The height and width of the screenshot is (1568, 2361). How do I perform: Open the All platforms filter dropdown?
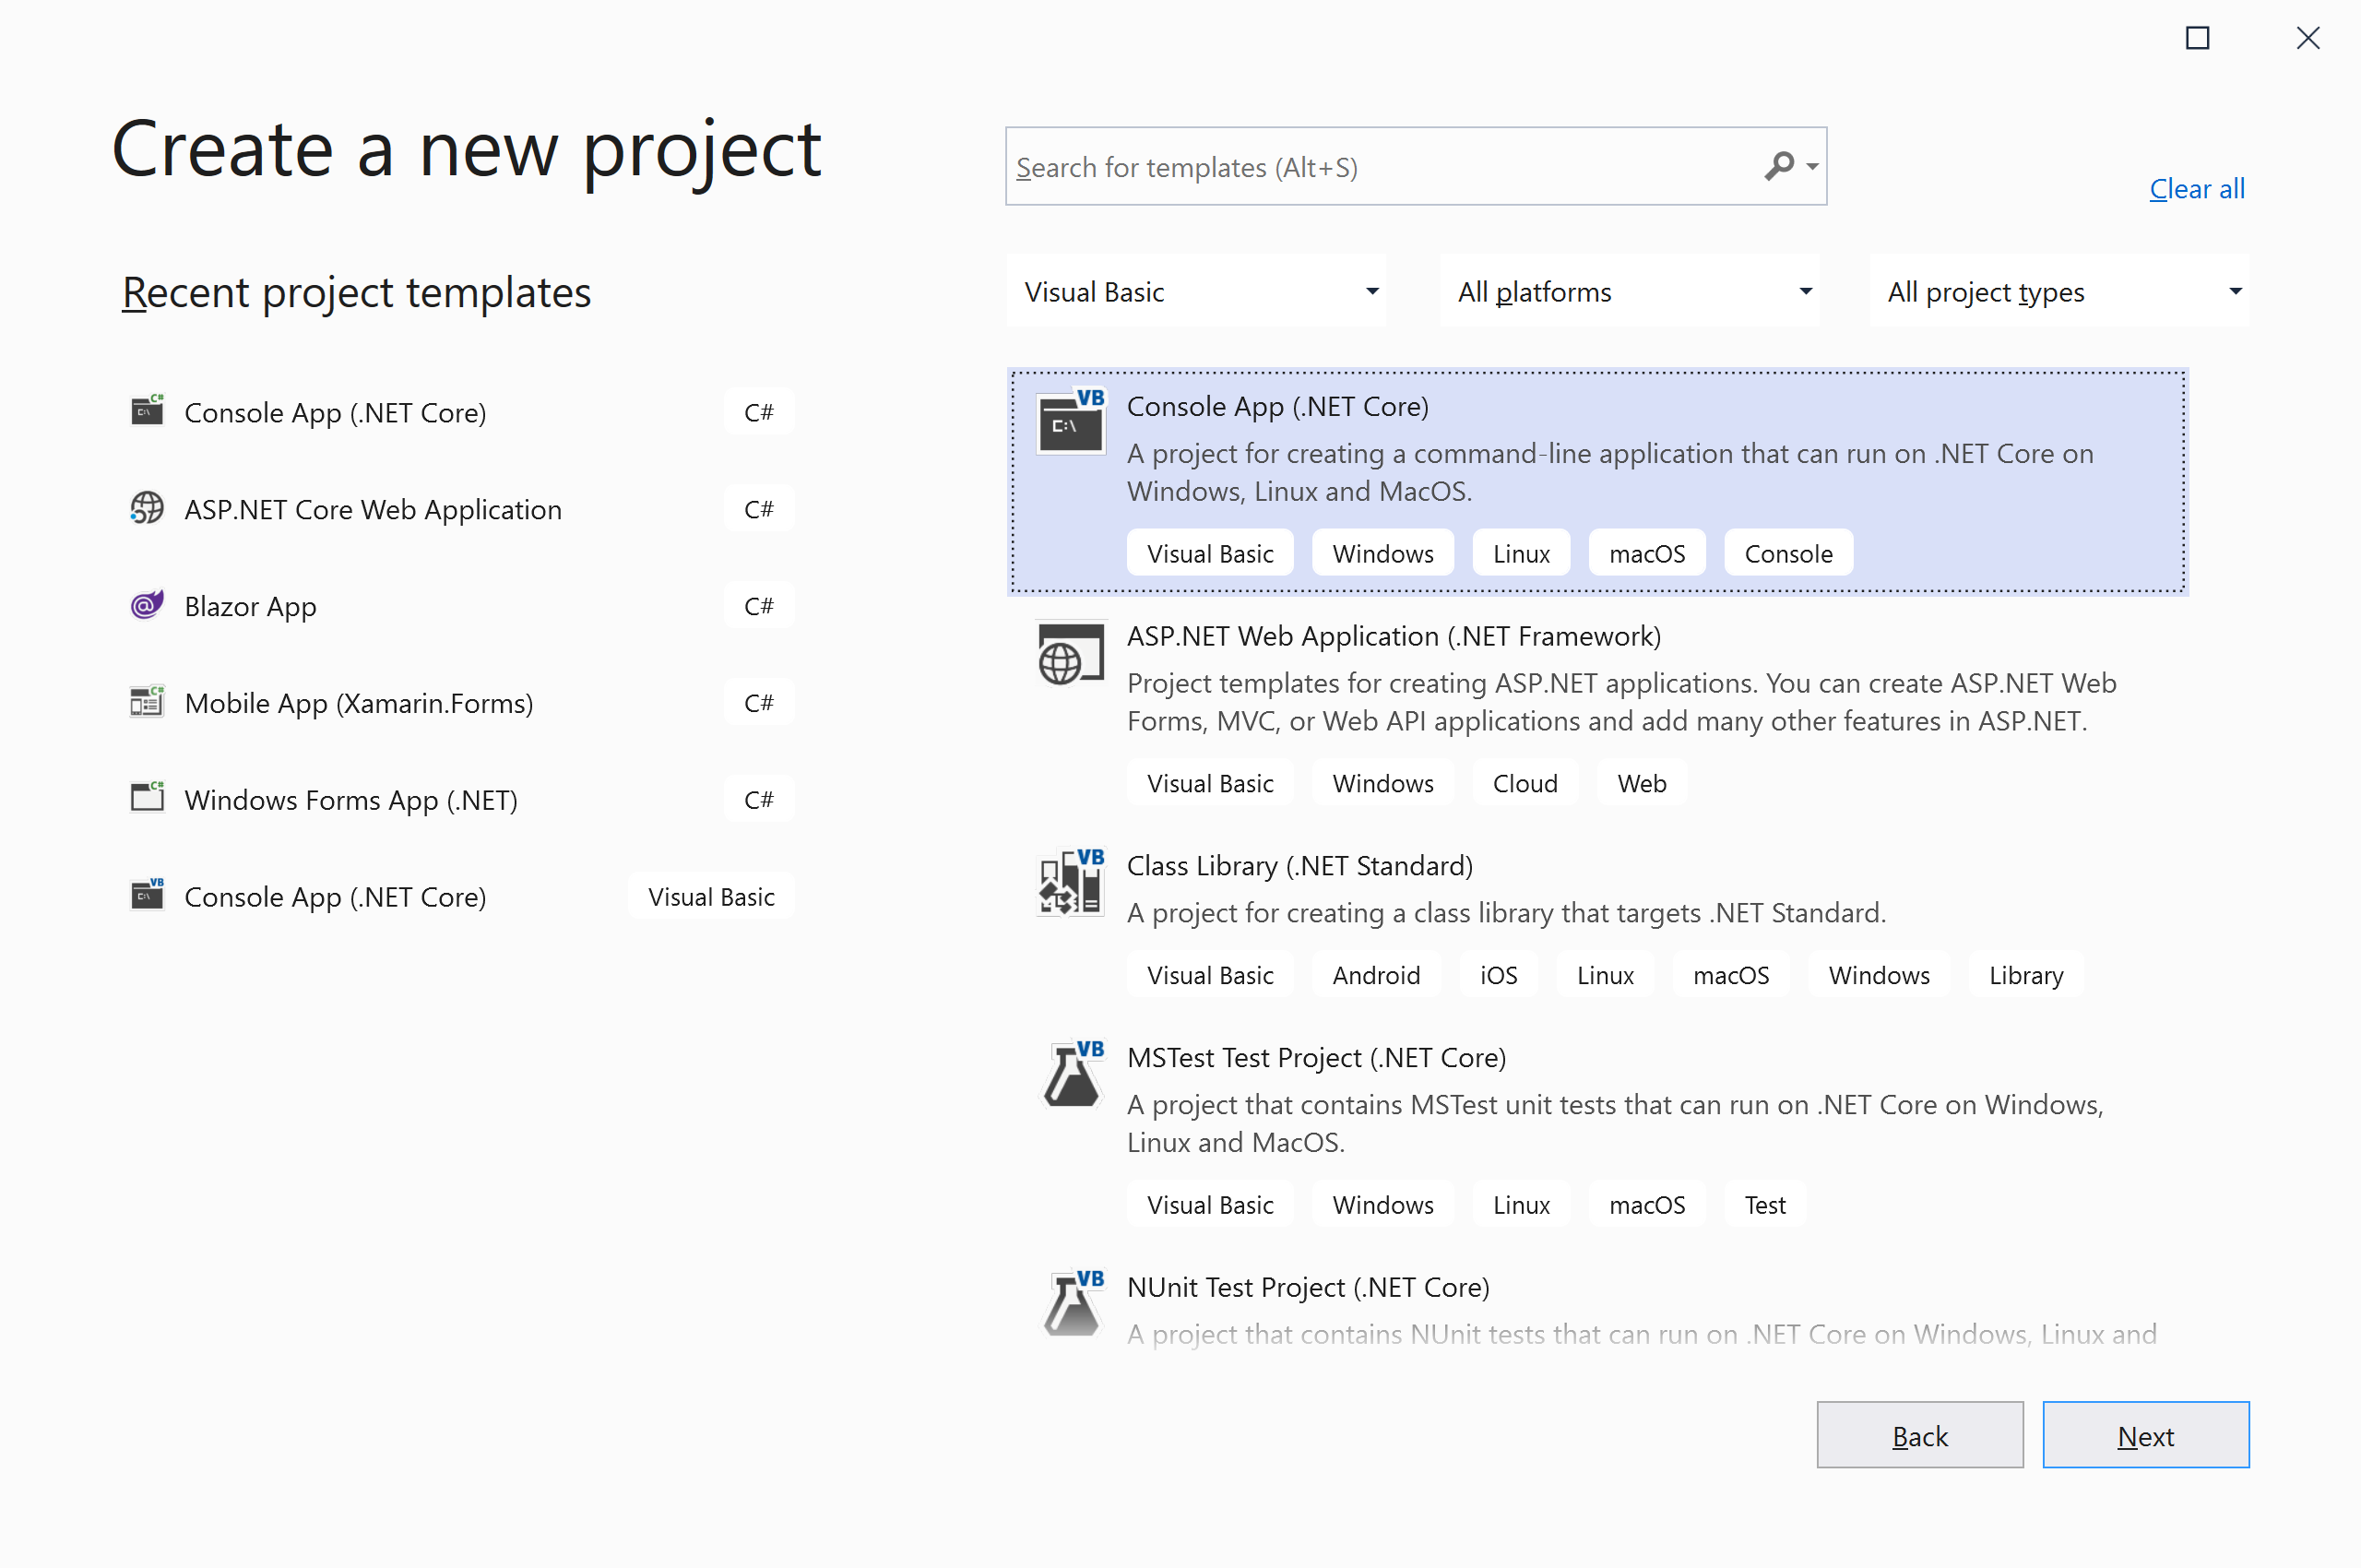click(x=1629, y=291)
